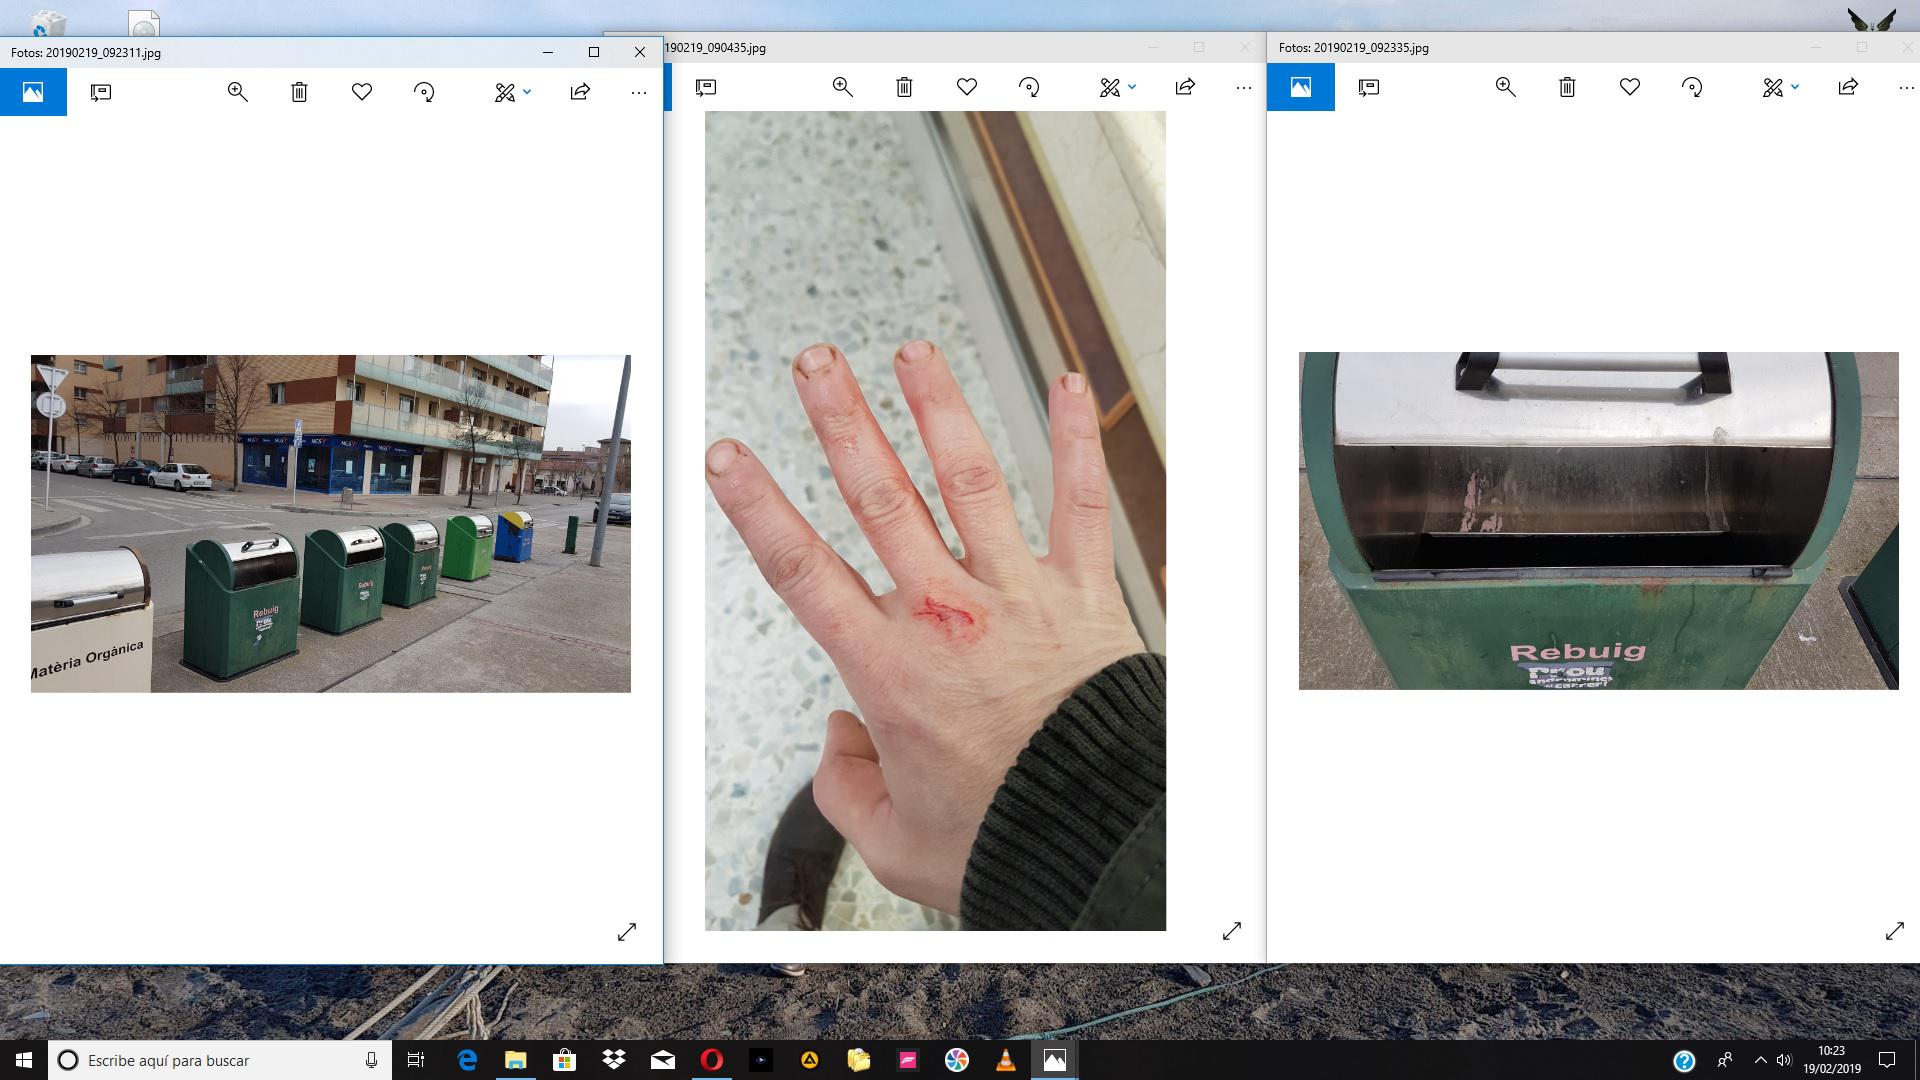Enter full screen for hand photo
The width and height of the screenshot is (1920, 1080).
pos(1232,931)
